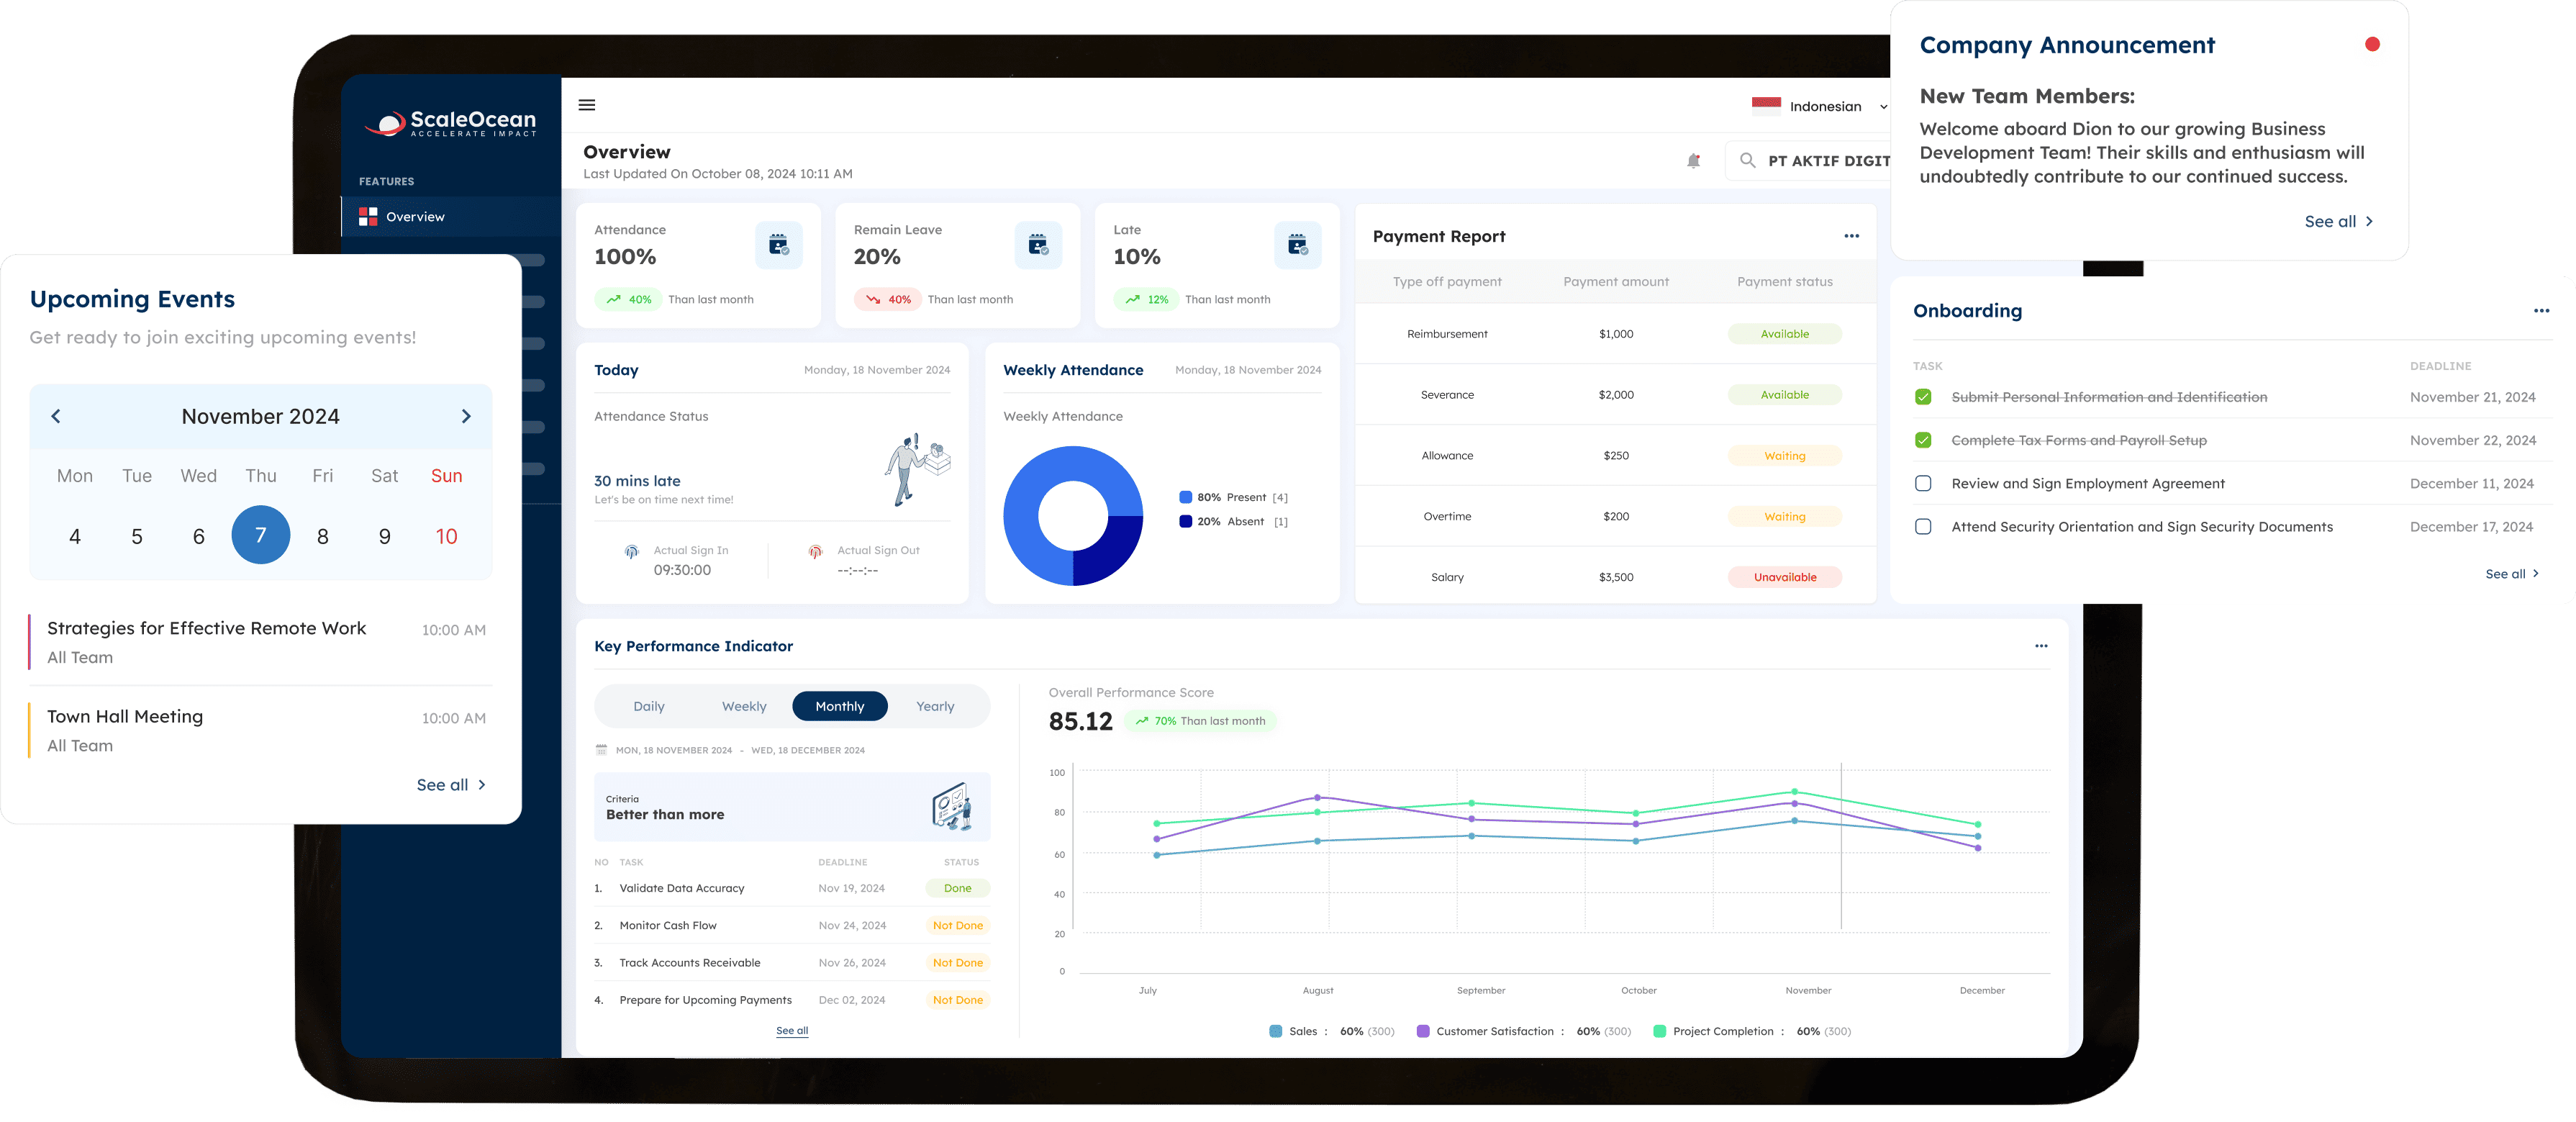
Task: Open the notification bell
Action: pos(1693,161)
